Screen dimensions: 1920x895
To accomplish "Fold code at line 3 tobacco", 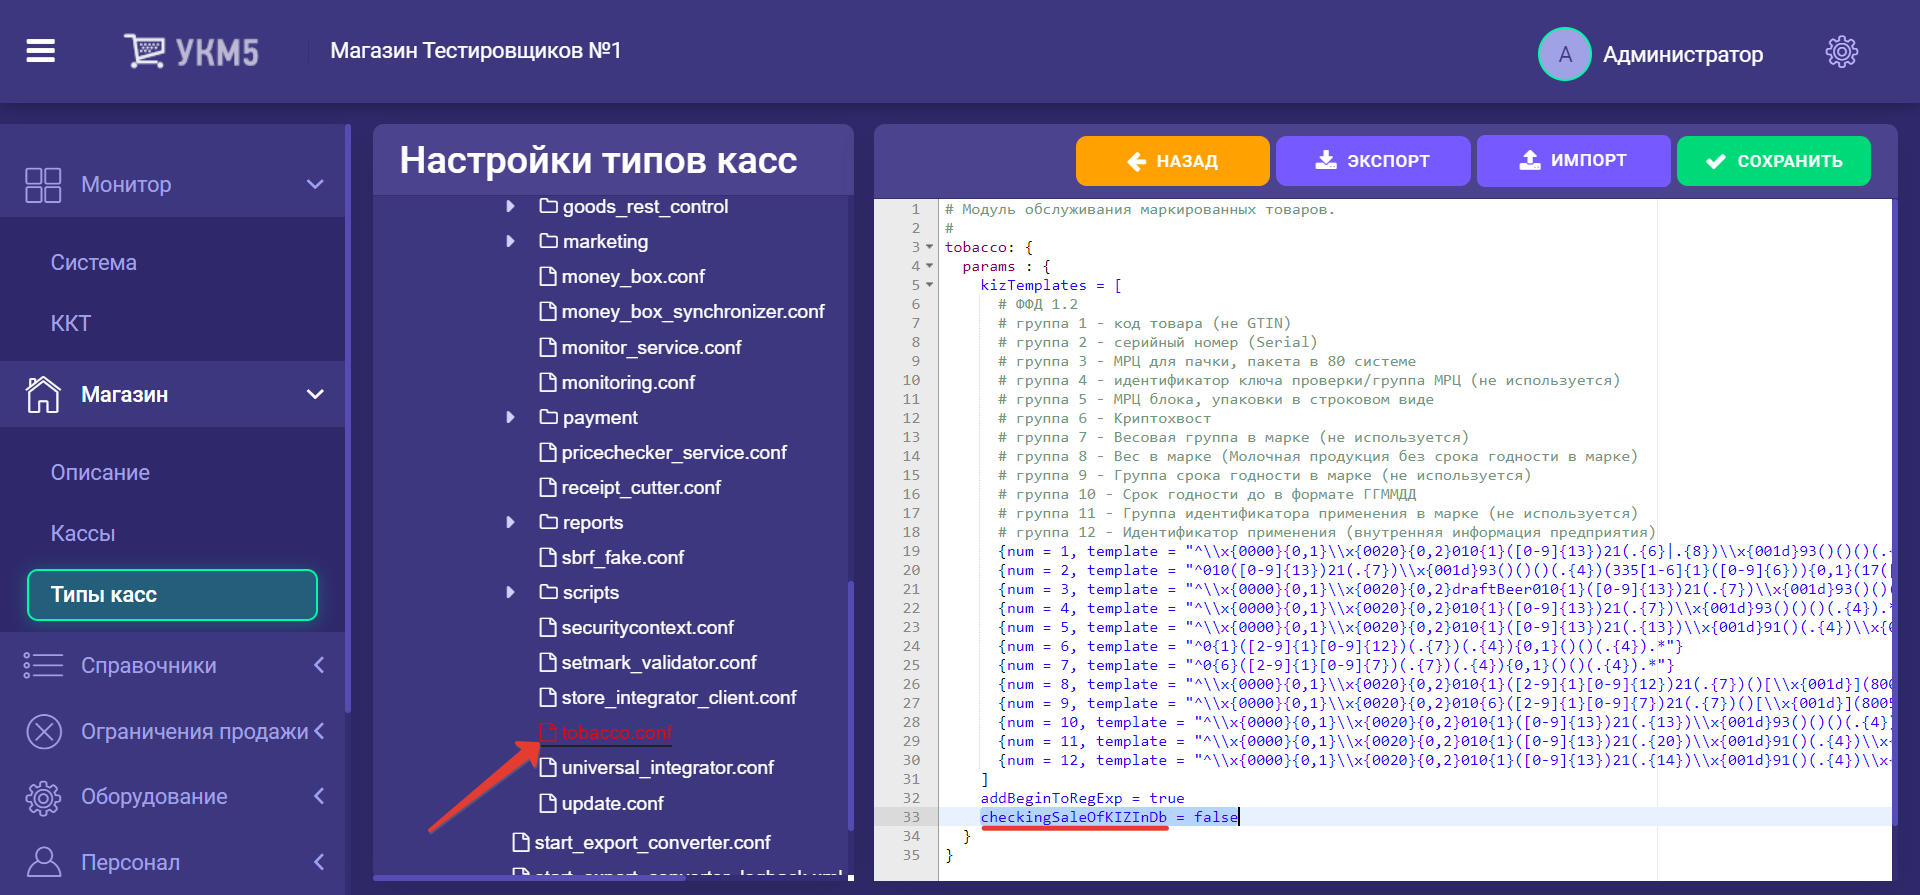I will [930, 247].
